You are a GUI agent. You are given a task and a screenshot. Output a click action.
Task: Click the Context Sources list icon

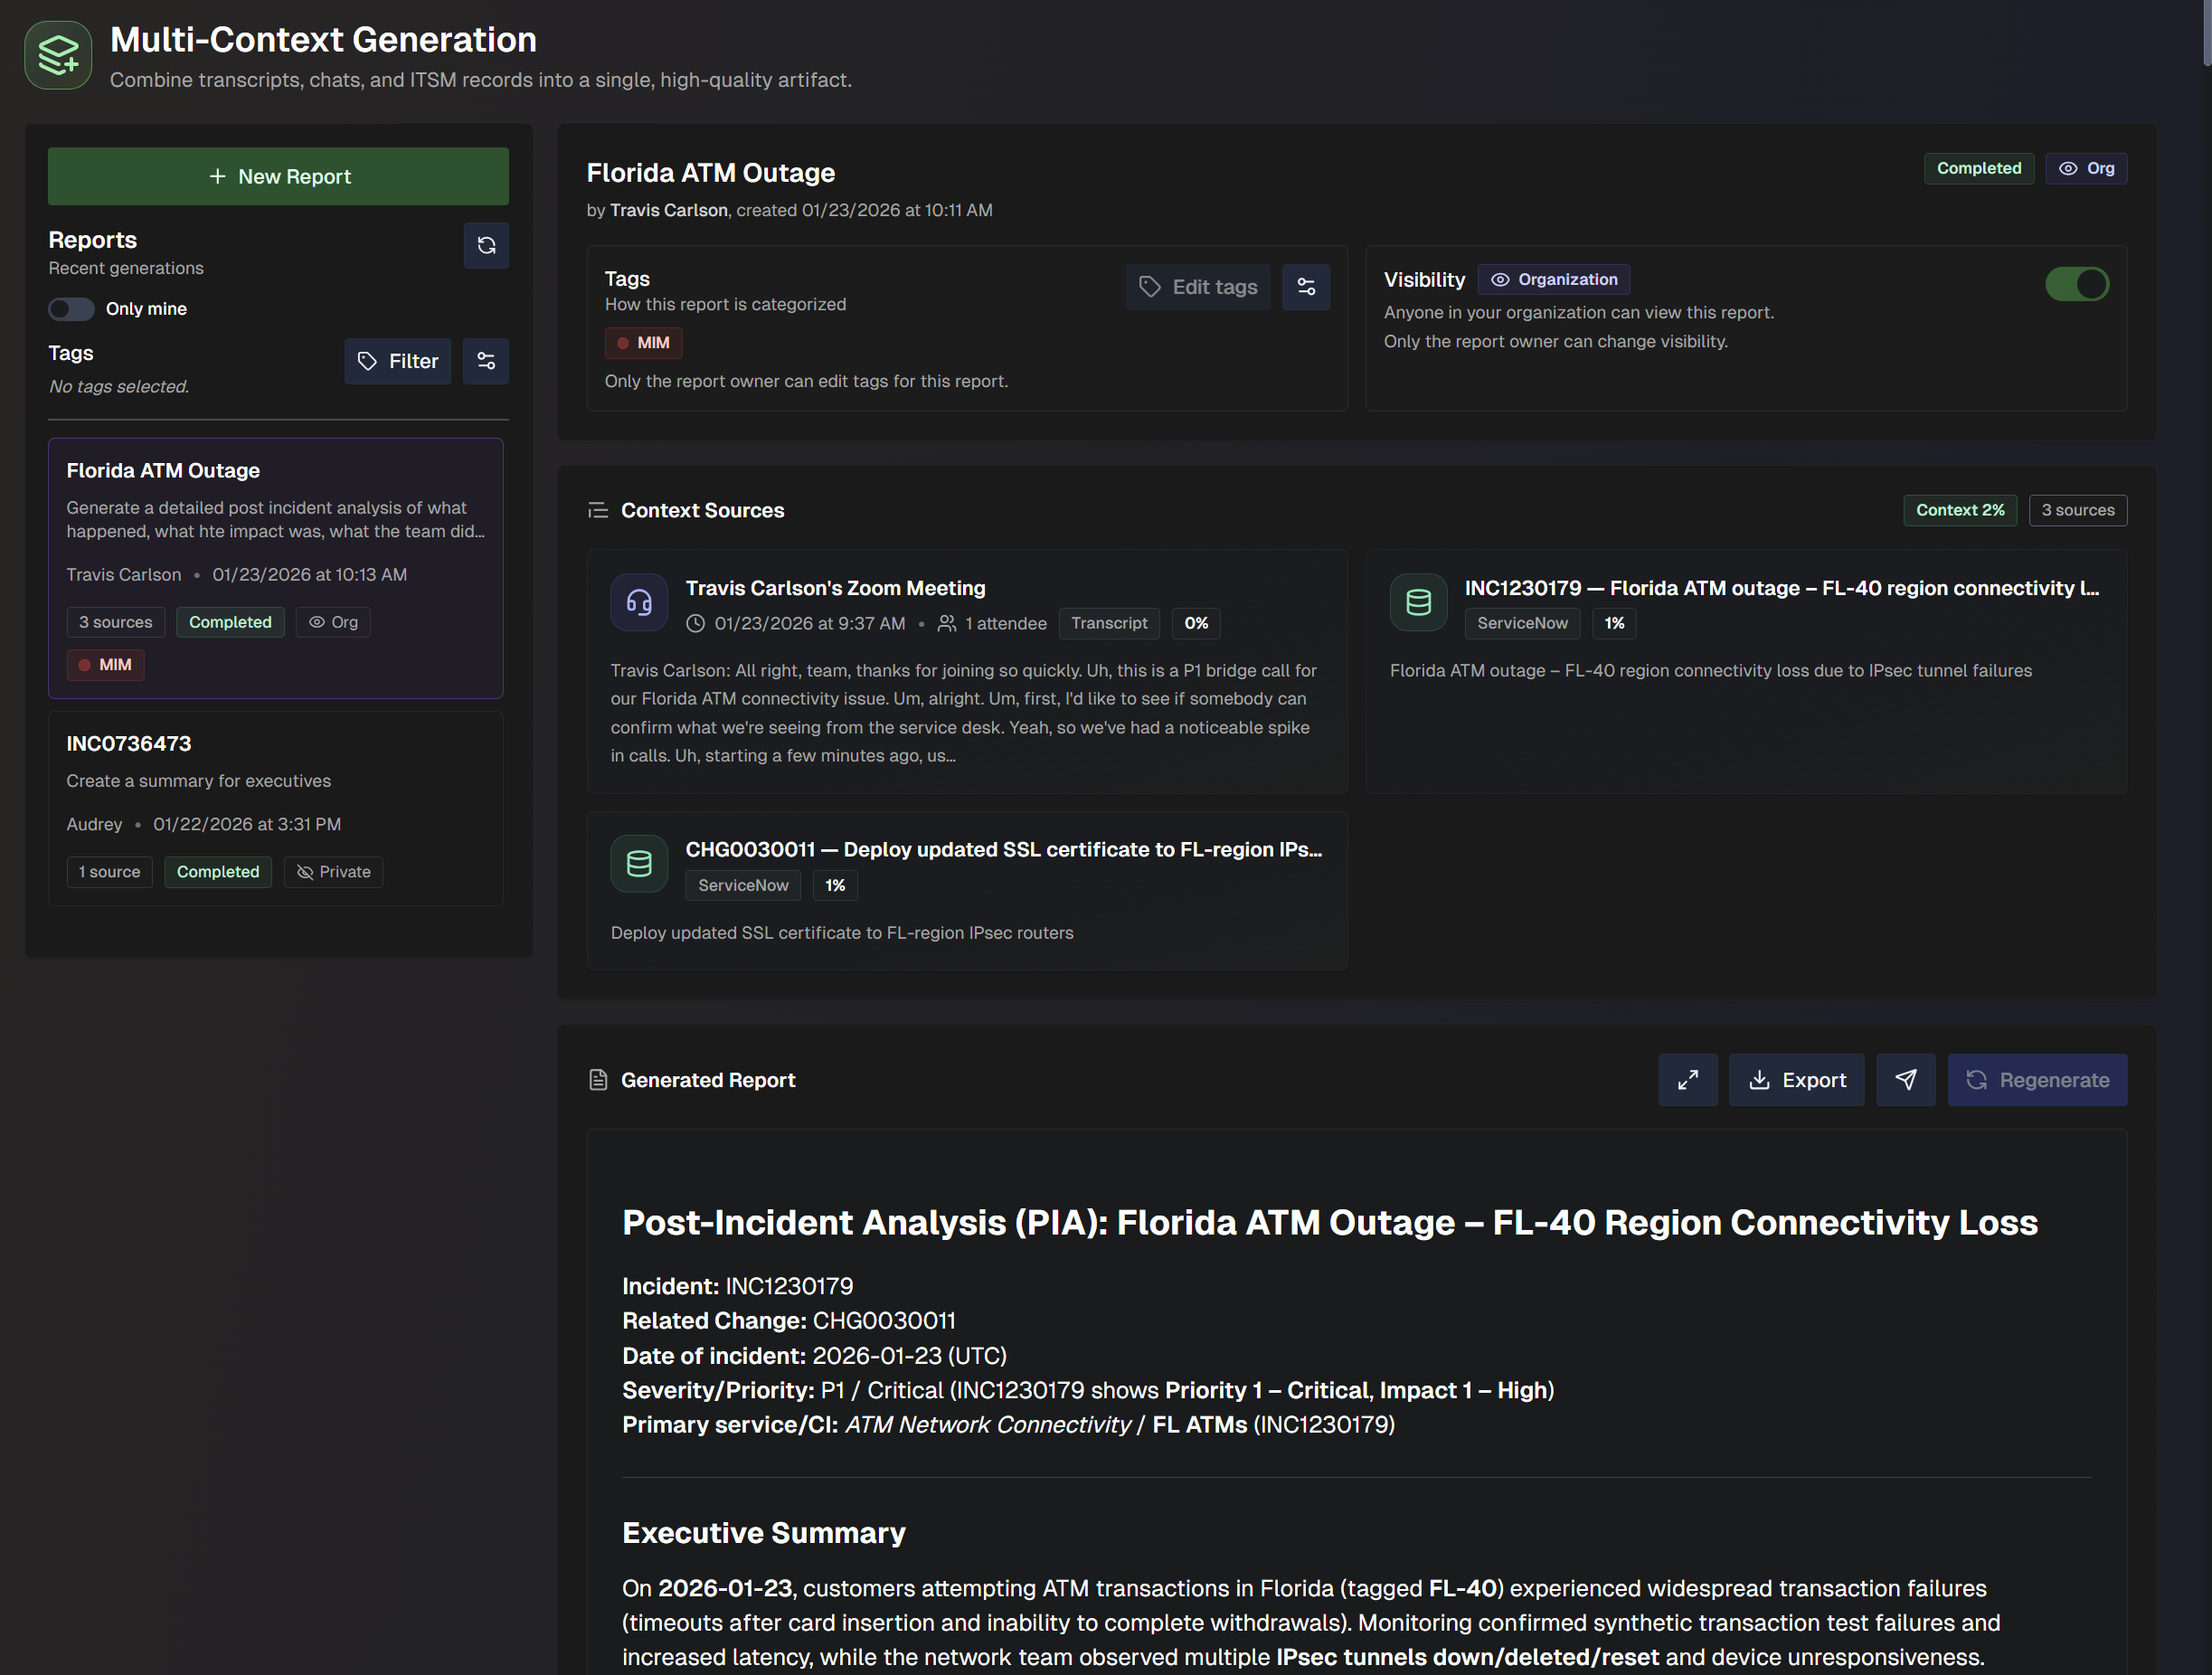click(597, 510)
